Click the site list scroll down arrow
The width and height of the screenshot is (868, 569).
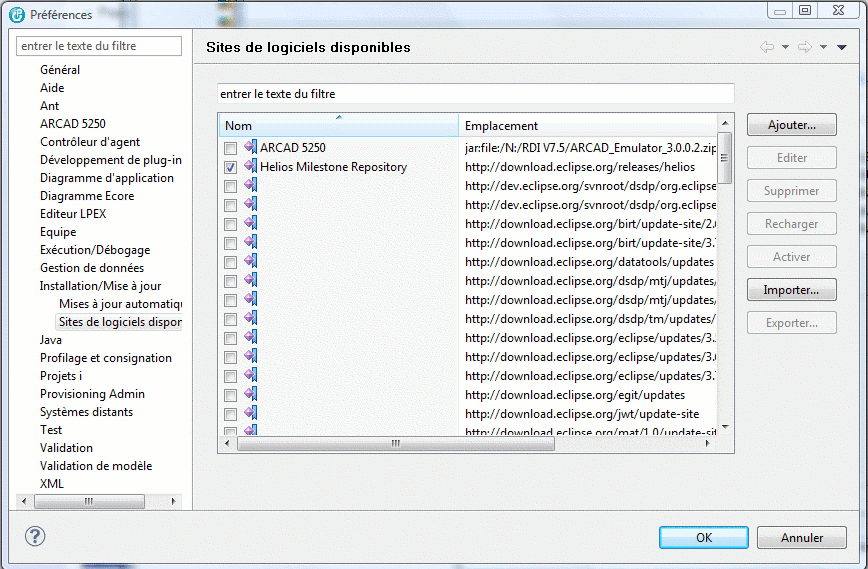tap(725, 427)
